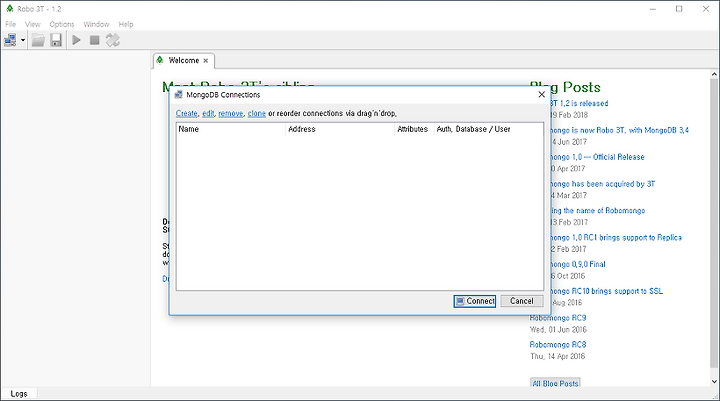Open the Robo 3T with MongoDB 3.4 post
The image size is (720, 401).
[x=619, y=130]
